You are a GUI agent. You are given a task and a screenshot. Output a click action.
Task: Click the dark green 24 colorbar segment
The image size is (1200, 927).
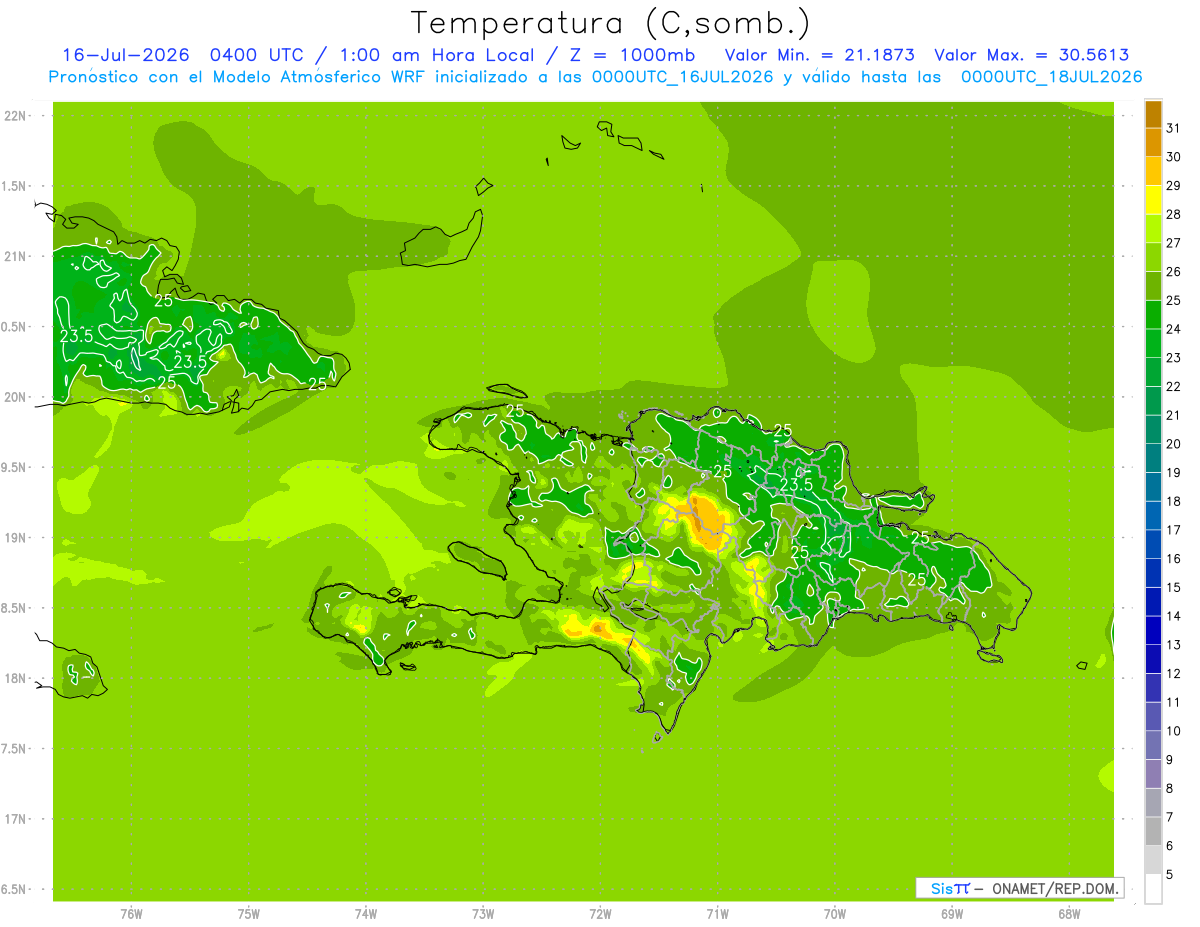point(1153,315)
